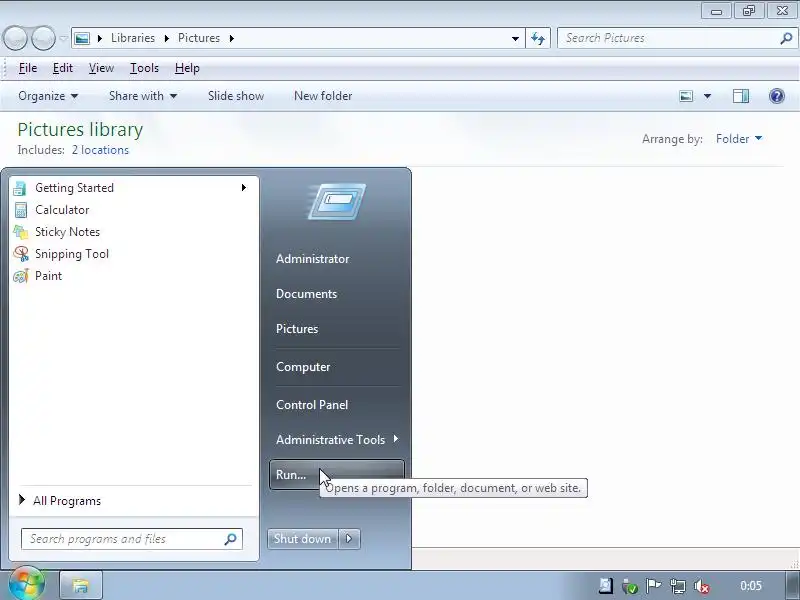Open the network tray icon

(x=678, y=586)
